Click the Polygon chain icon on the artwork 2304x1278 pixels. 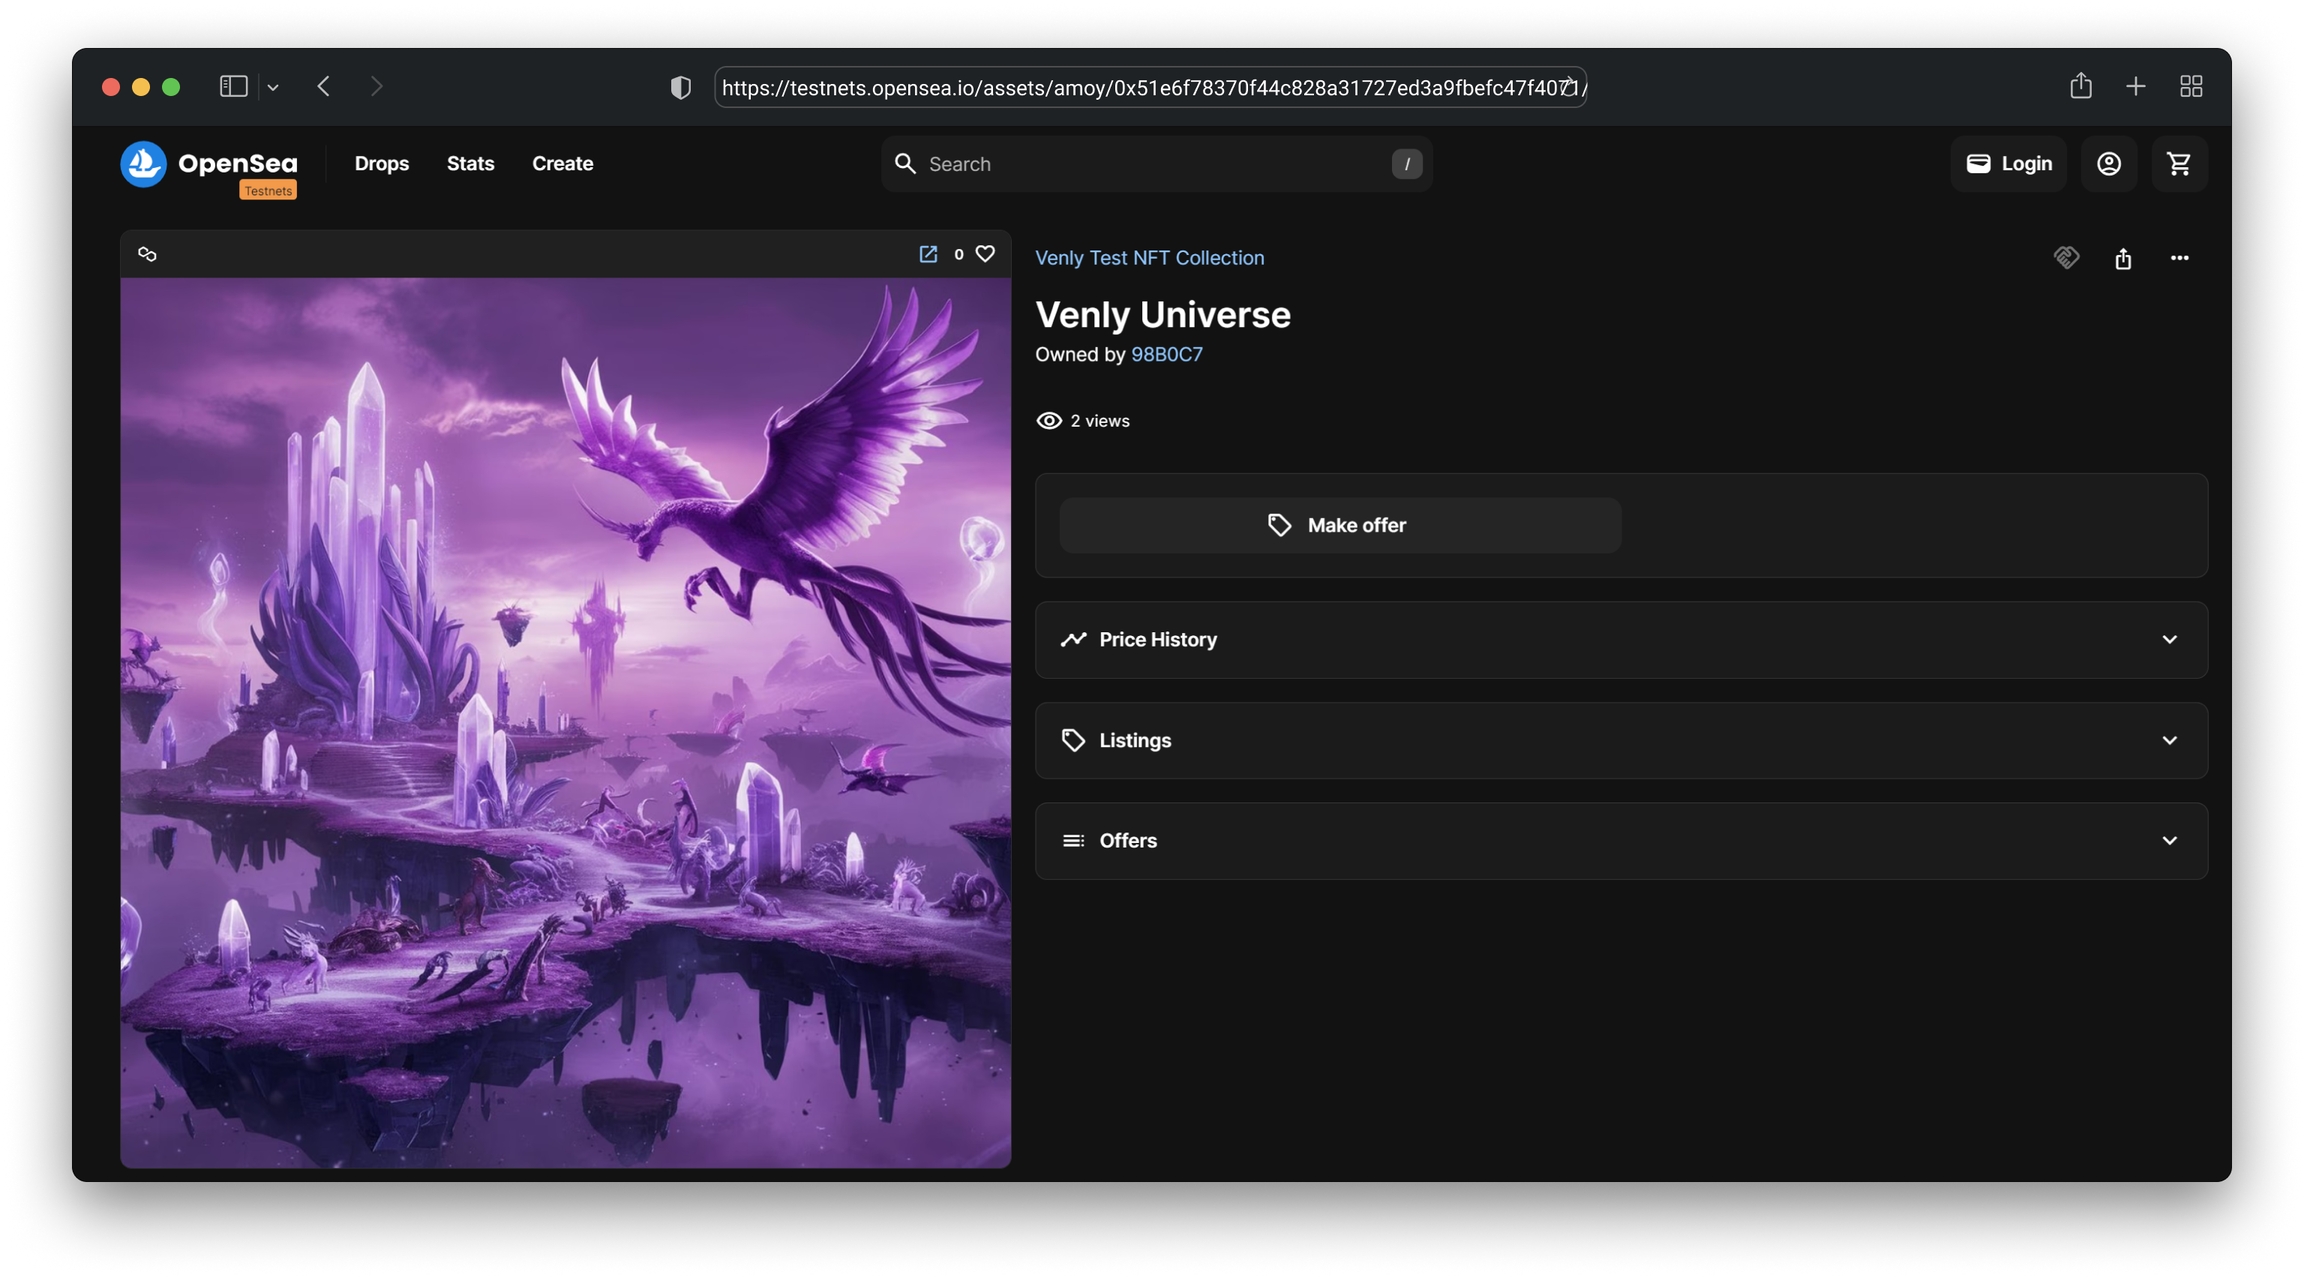(147, 254)
